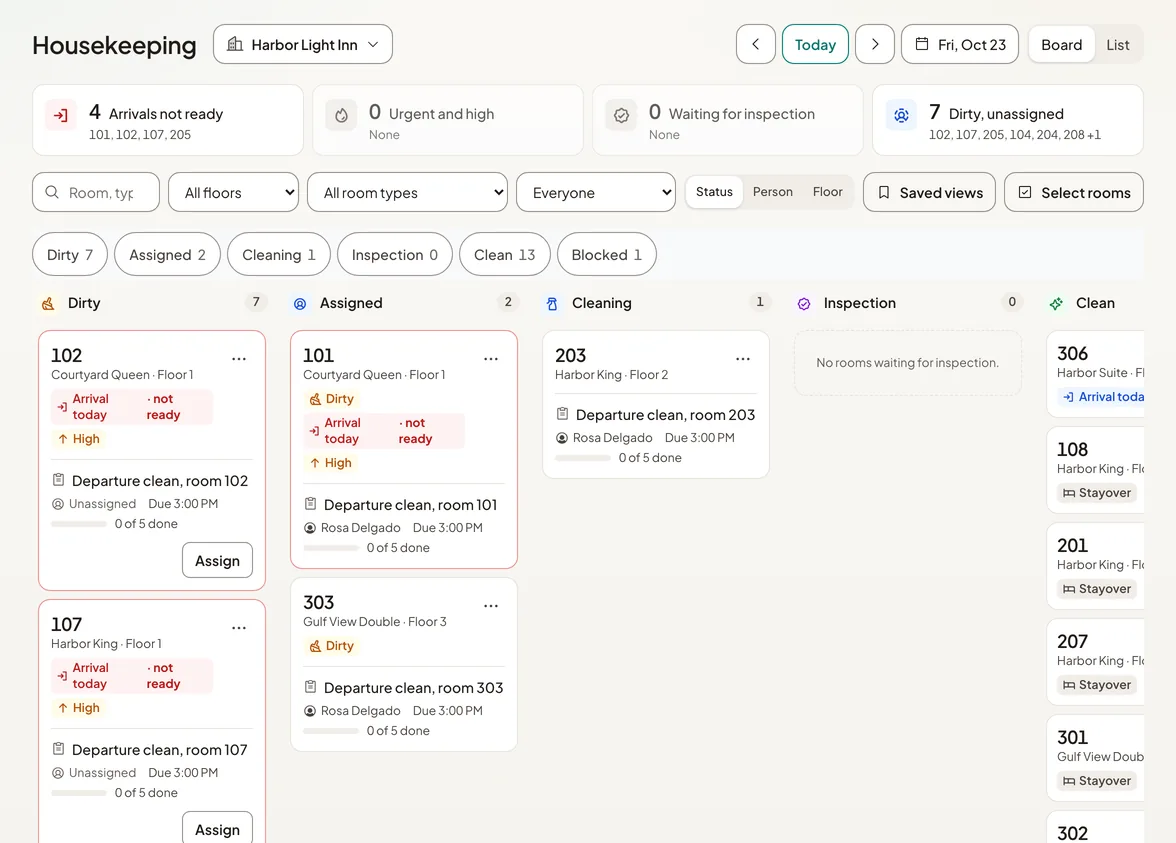The height and width of the screenshot is (843, 1176).
Task: Open the more options menu for room 102
Action: click(238, 358)
